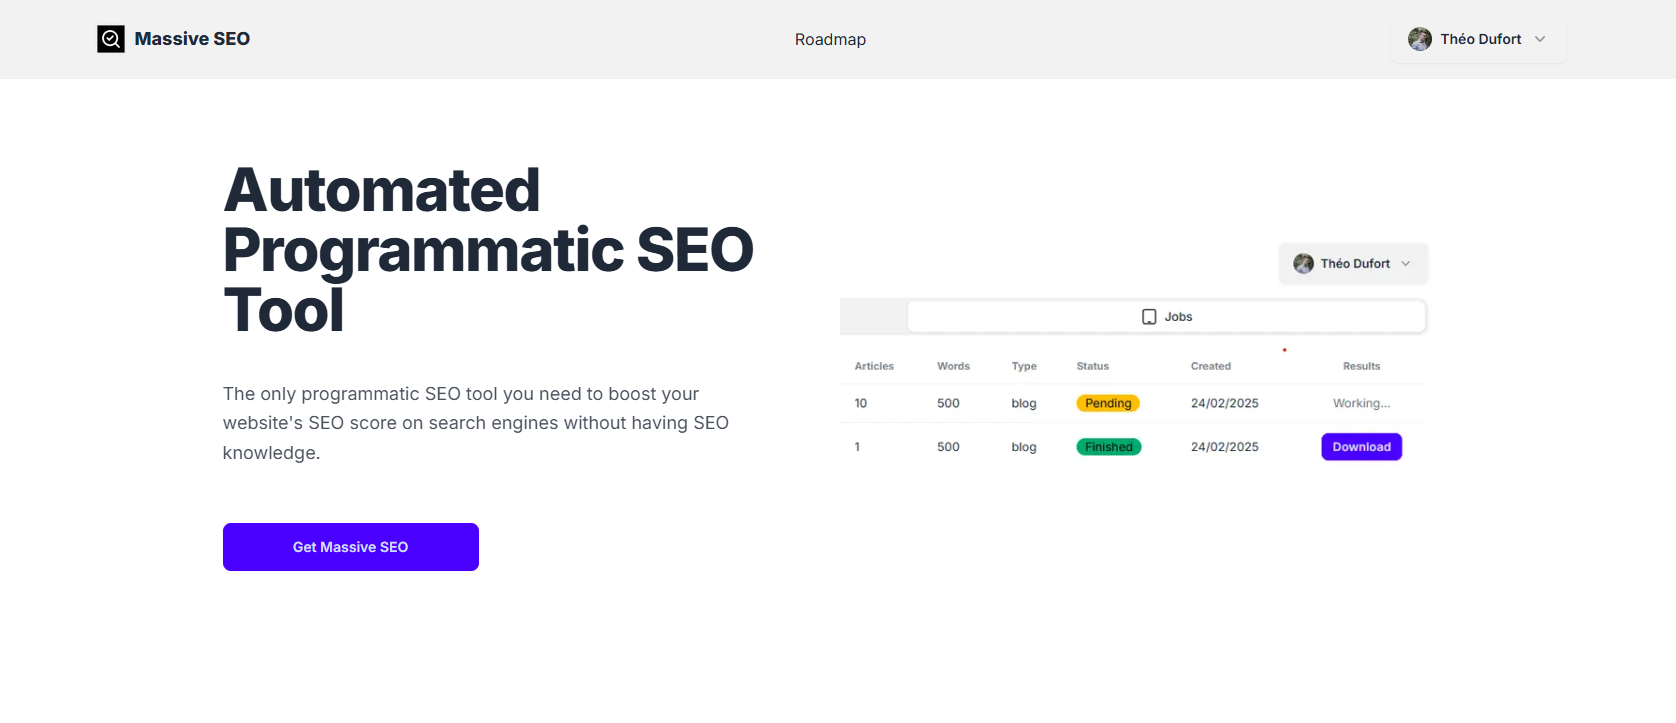Click the Working... result text

pyautogui.click(x=1362, y=403)
